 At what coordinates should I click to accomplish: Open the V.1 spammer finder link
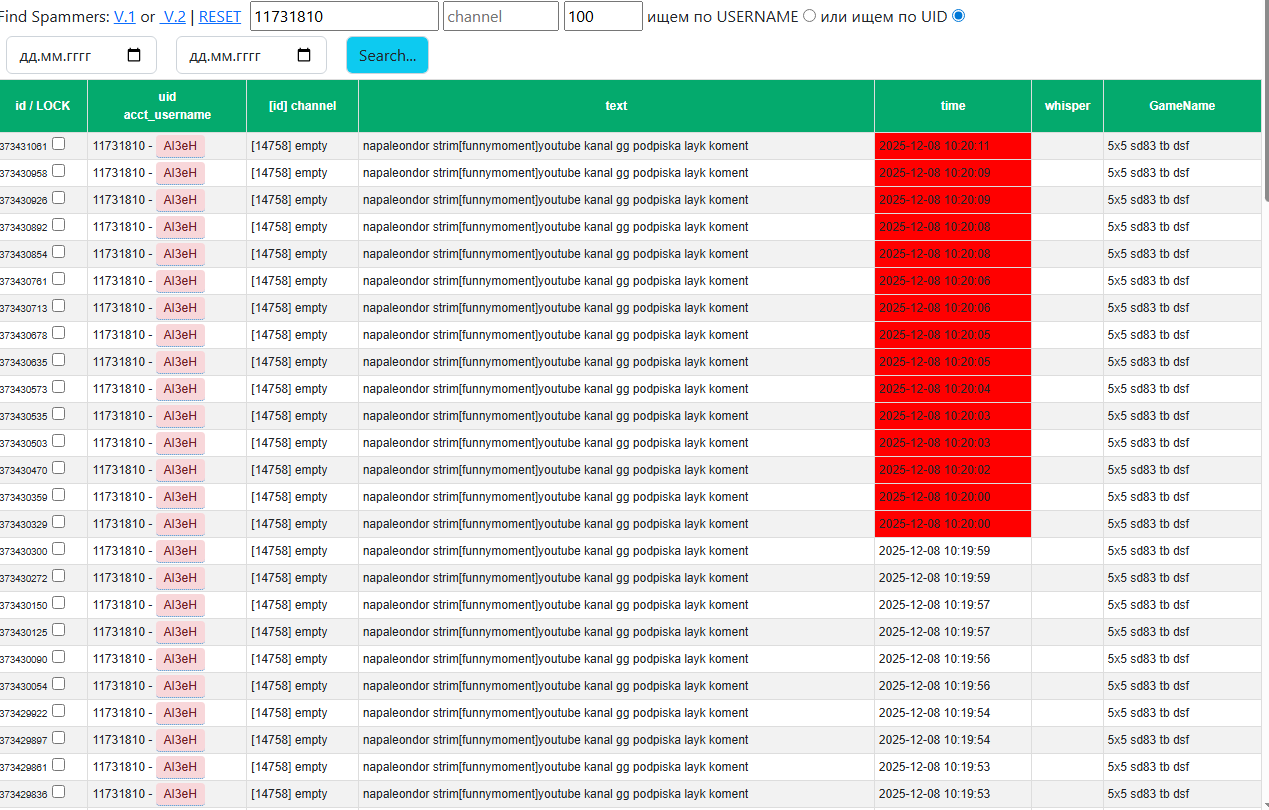point(125,17)
